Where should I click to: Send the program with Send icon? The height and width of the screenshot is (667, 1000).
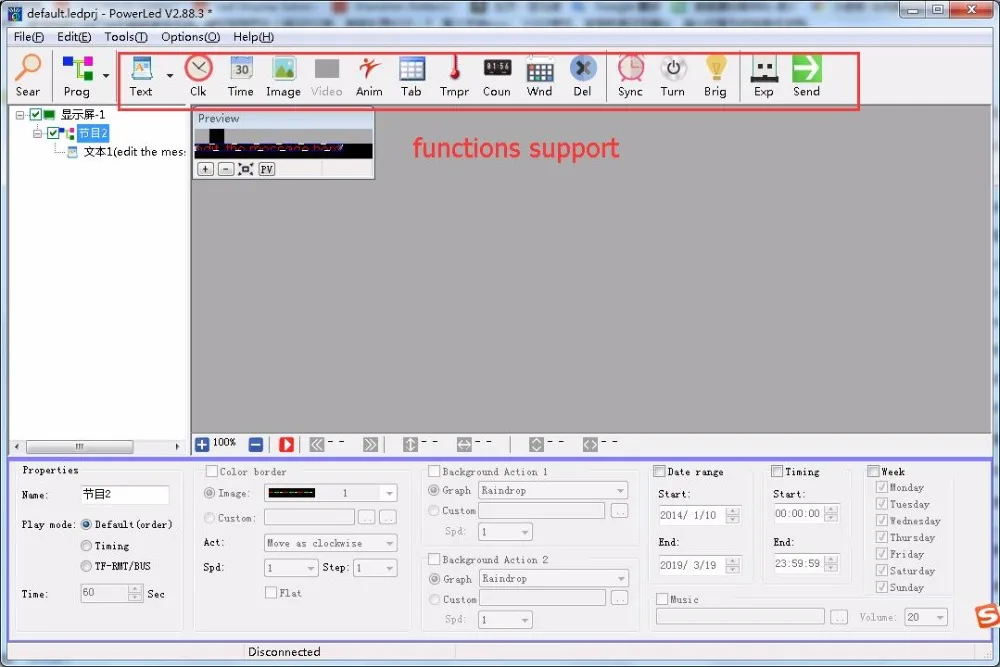coord(807,75)
